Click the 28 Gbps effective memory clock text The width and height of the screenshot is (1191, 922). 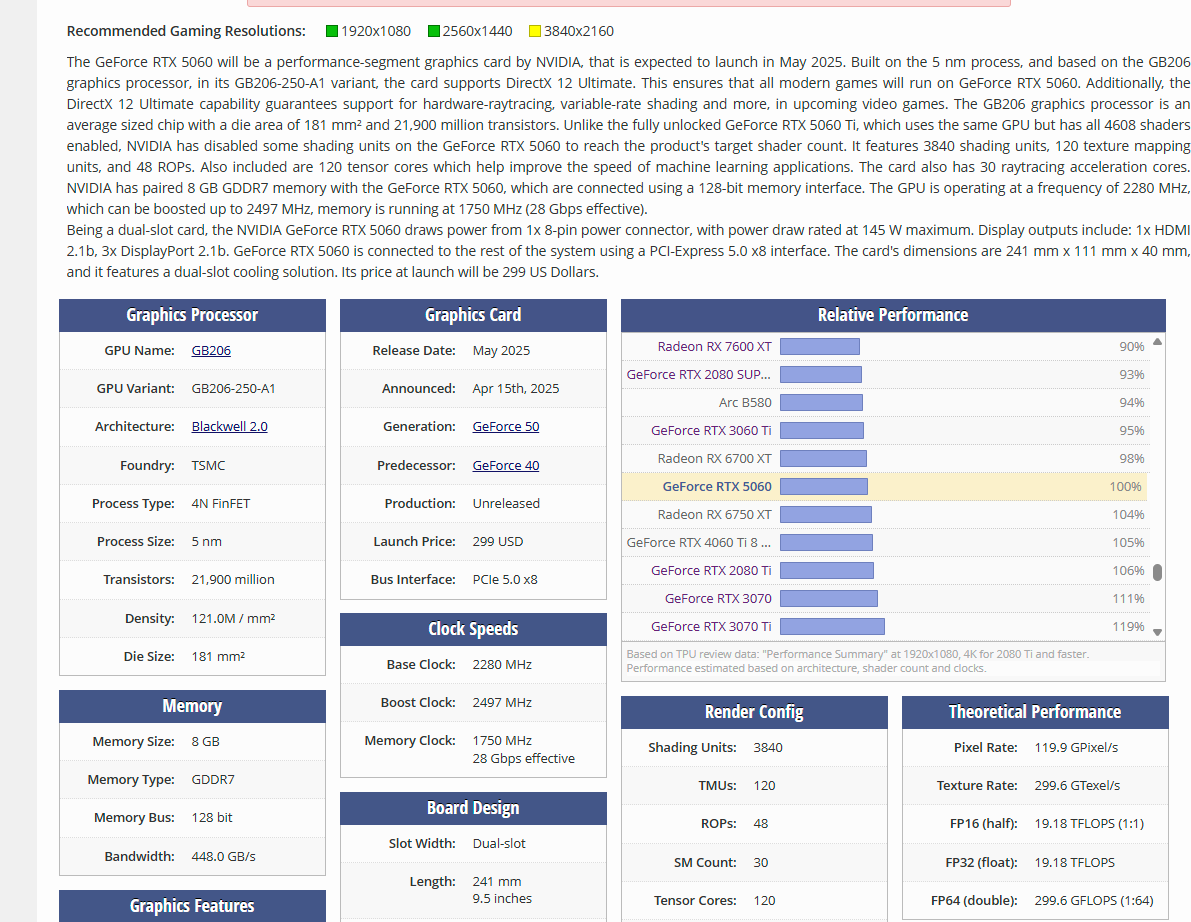point(523,758)
